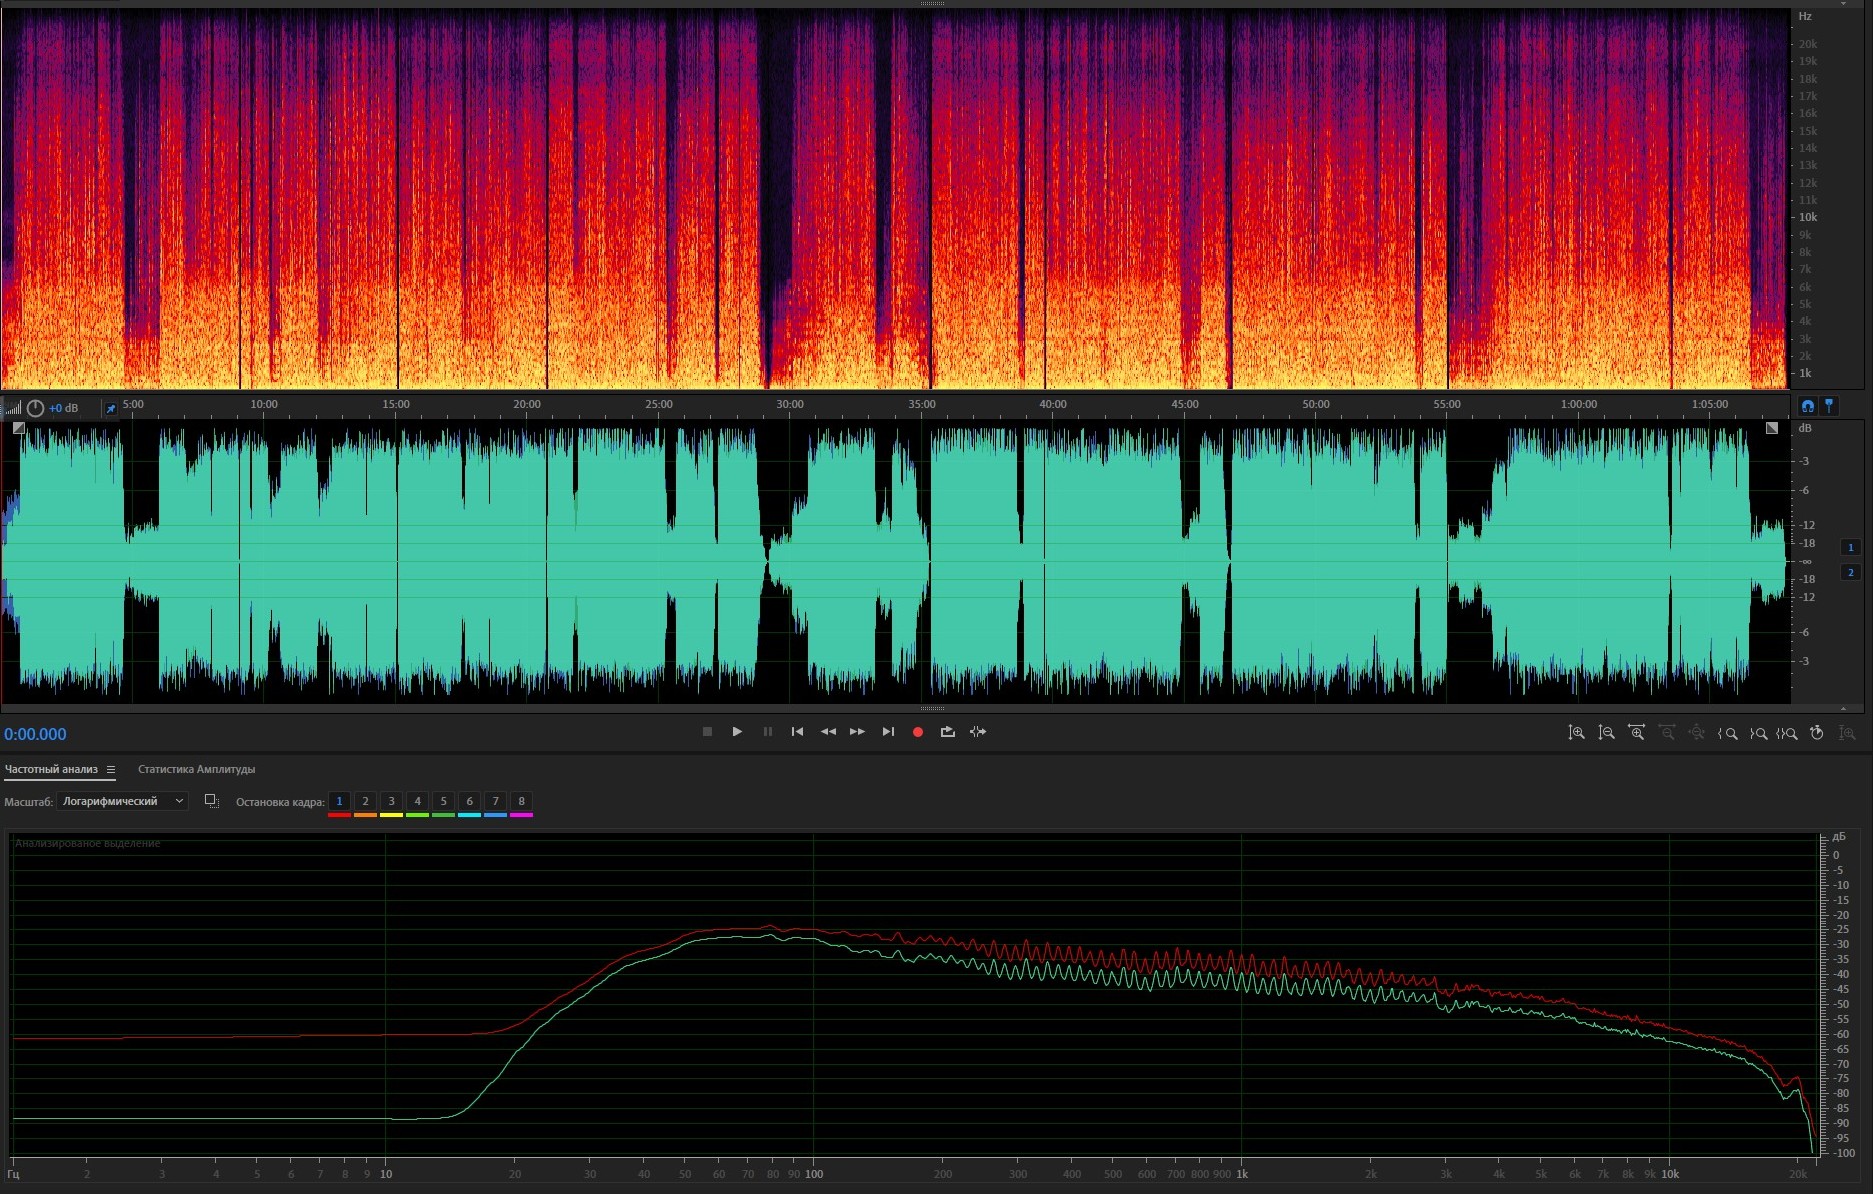Select hold frame button 1
This screenshot has width=1873, height=1194.
[x=339, y=801]
